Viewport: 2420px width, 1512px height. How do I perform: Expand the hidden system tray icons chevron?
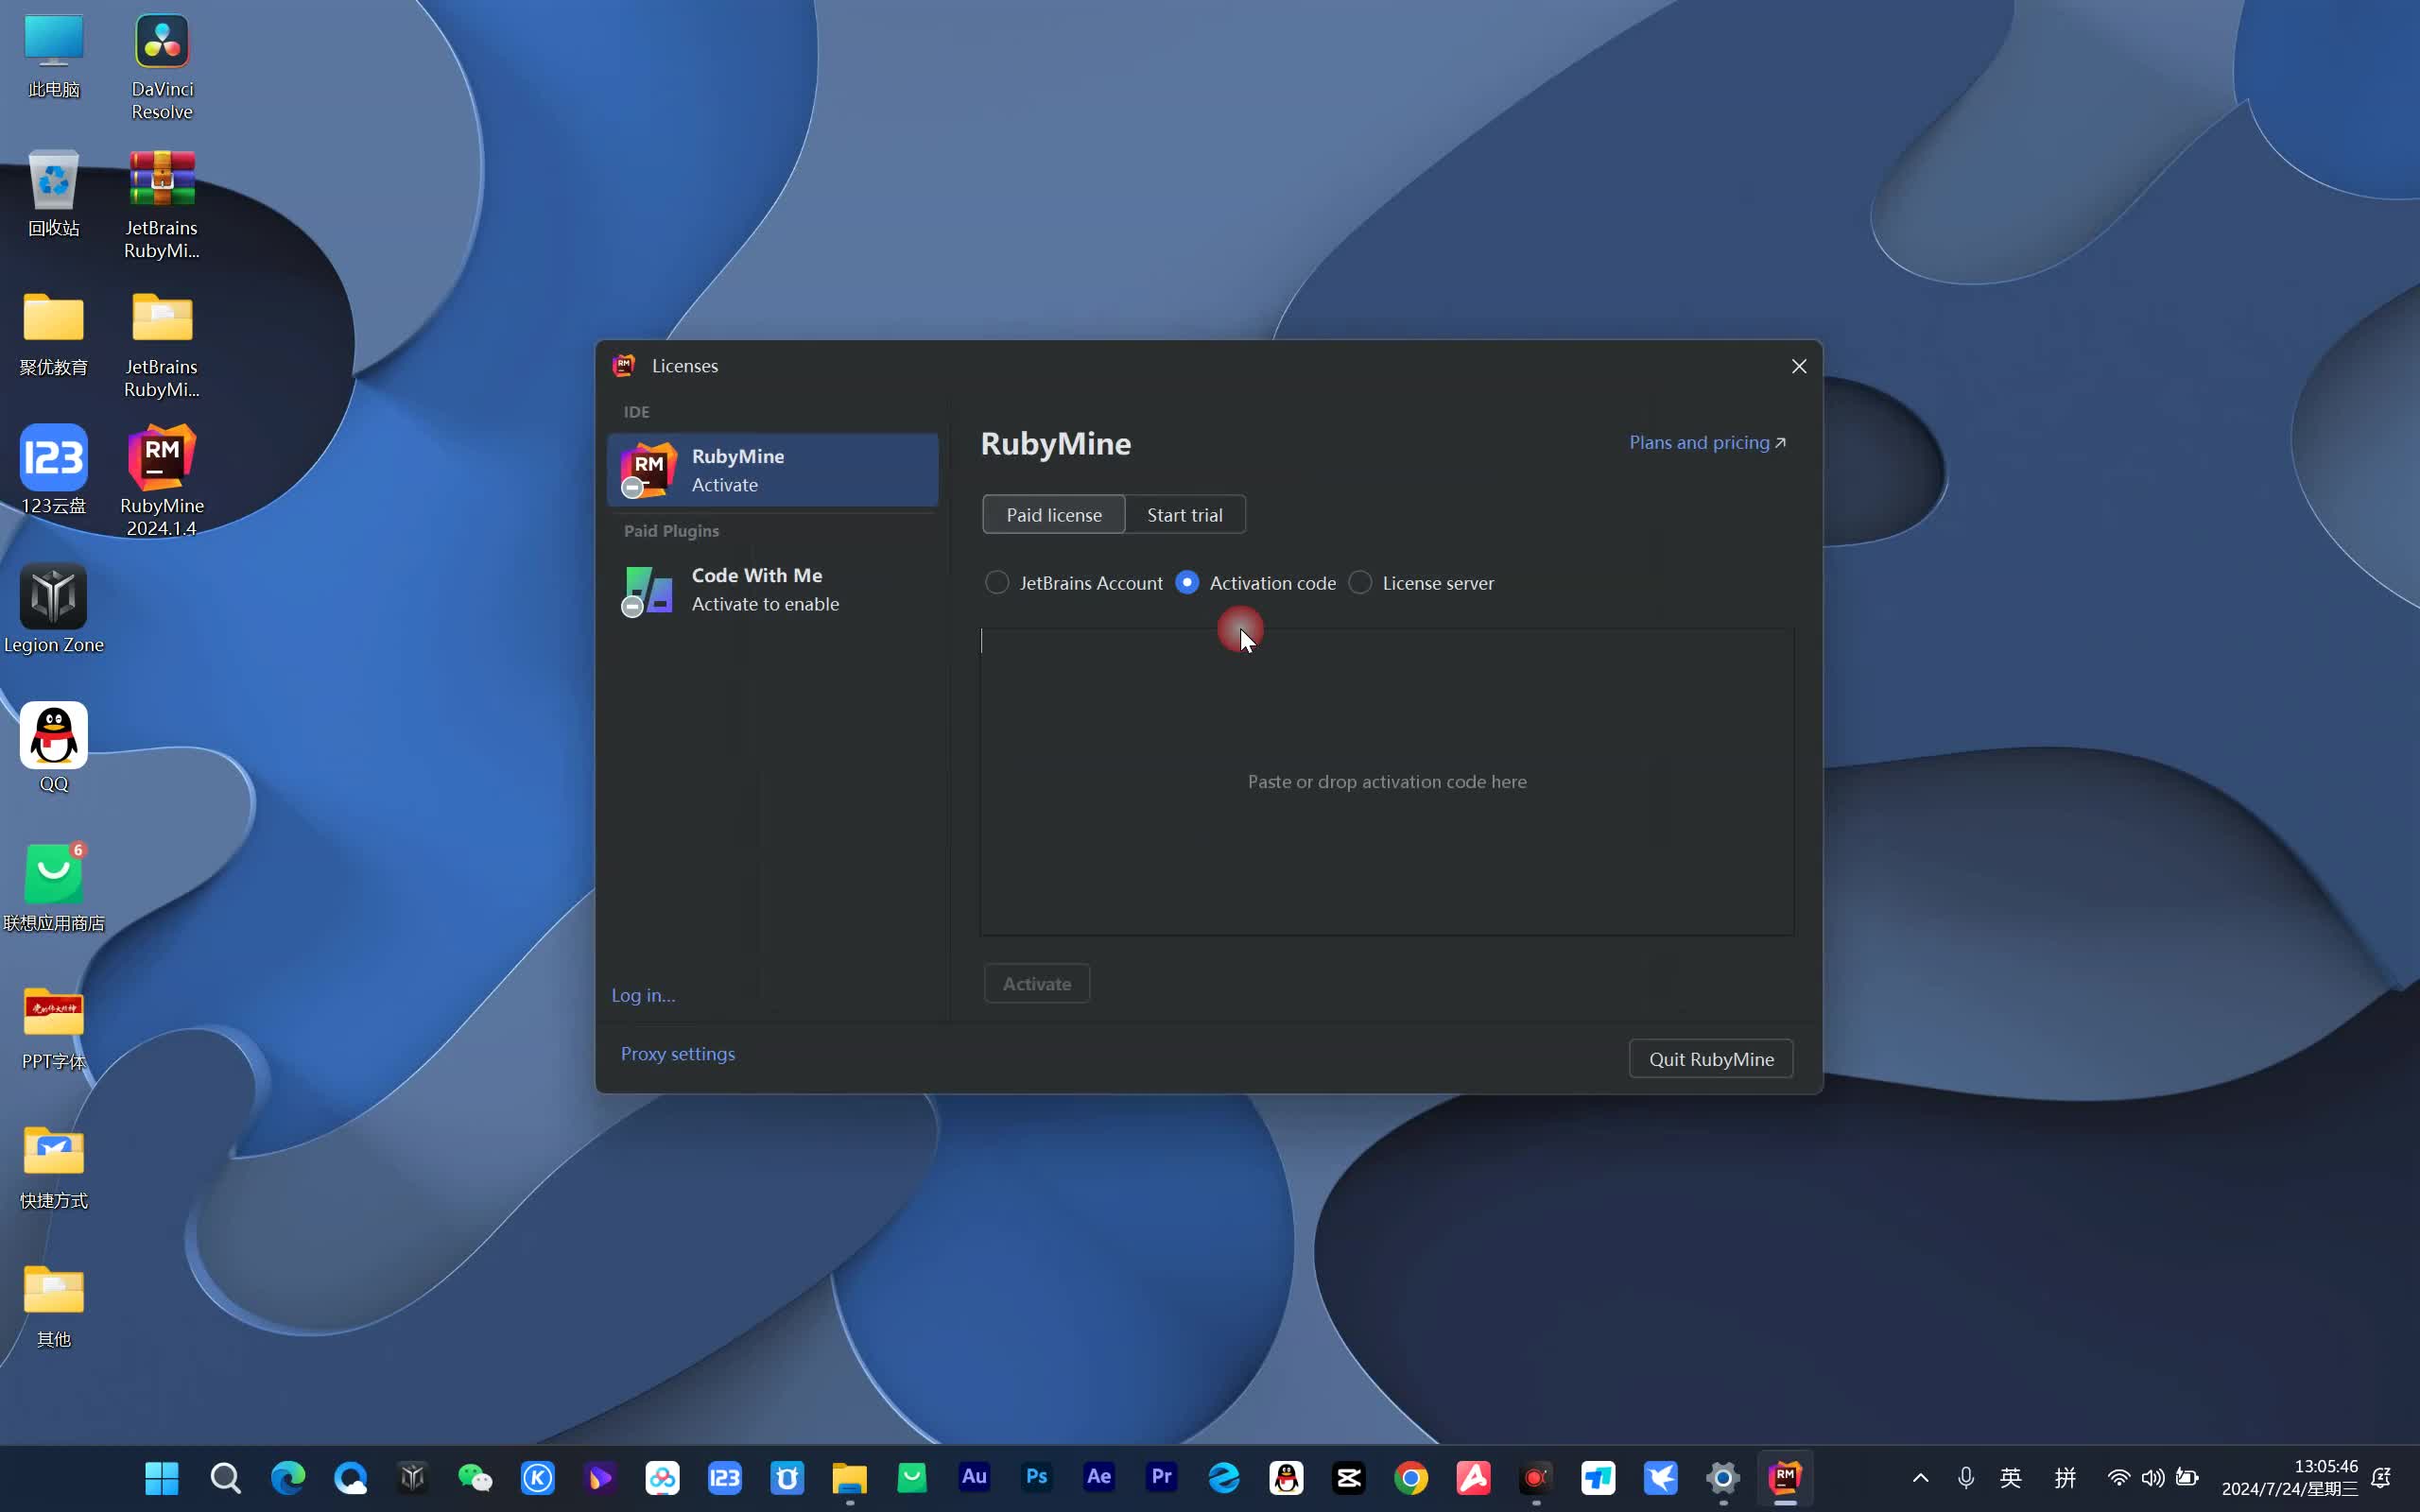point(1920,1477)
